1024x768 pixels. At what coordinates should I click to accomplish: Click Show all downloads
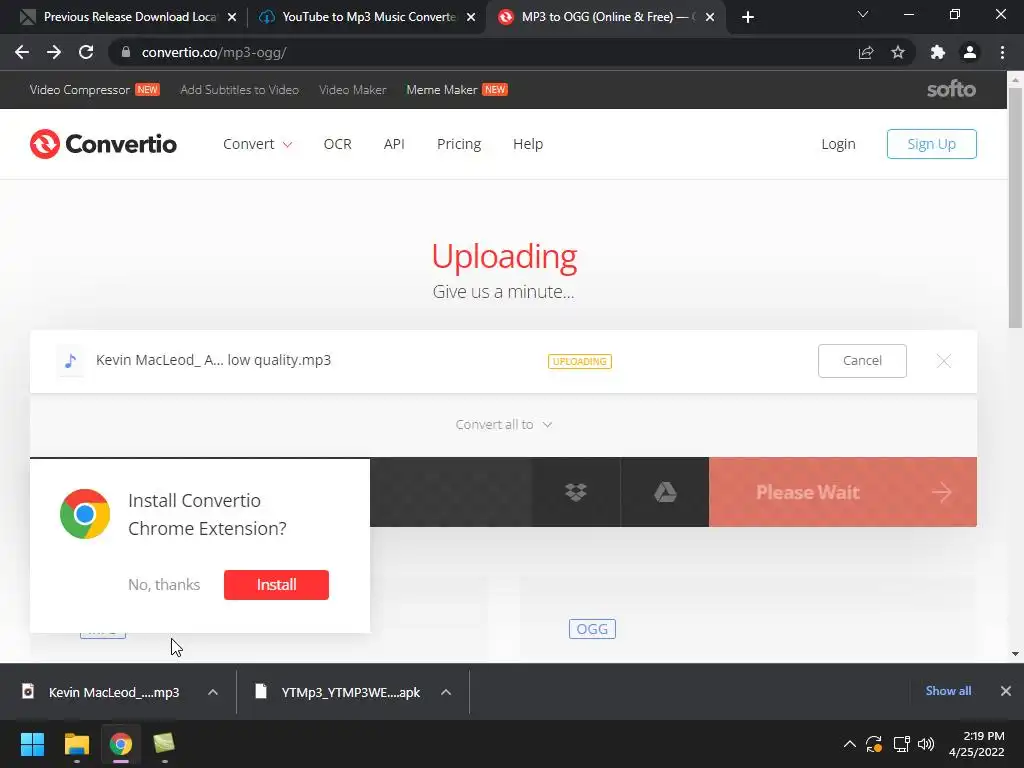[948, 691]
